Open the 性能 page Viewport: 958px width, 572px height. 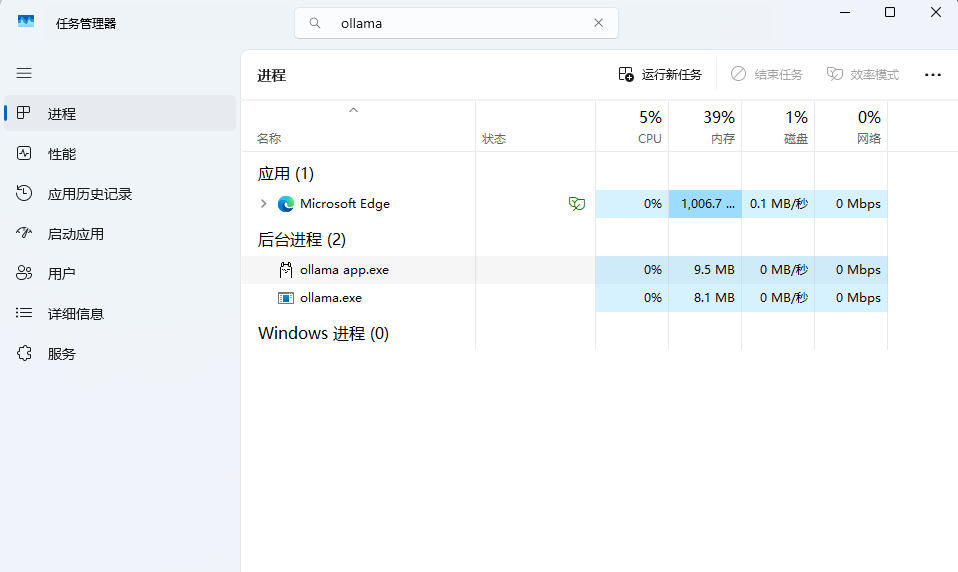tap(120, 153)
